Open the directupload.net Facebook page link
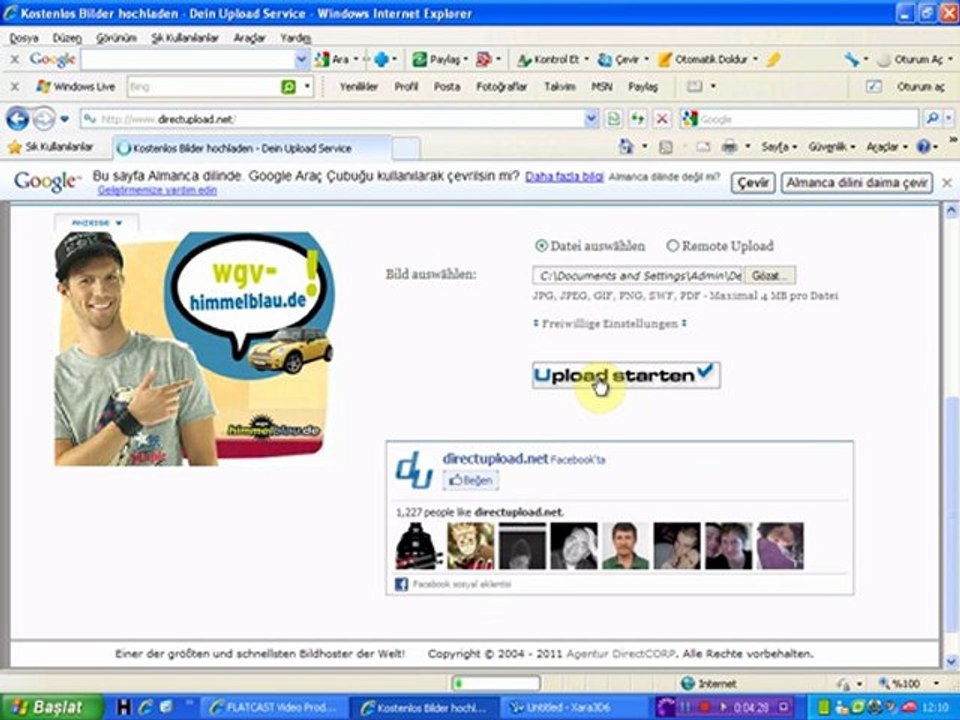The height and width of the screenshot is (720, 960). pyautogui.click(x=495, y=459)
